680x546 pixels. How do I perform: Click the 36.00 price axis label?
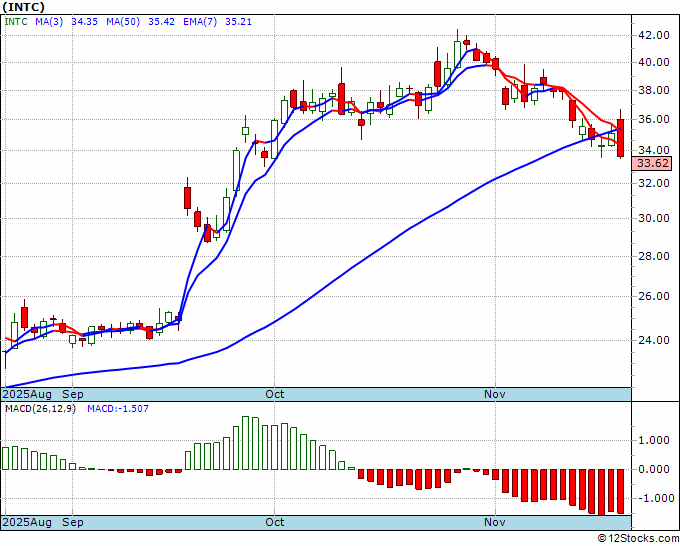point(655,119)
